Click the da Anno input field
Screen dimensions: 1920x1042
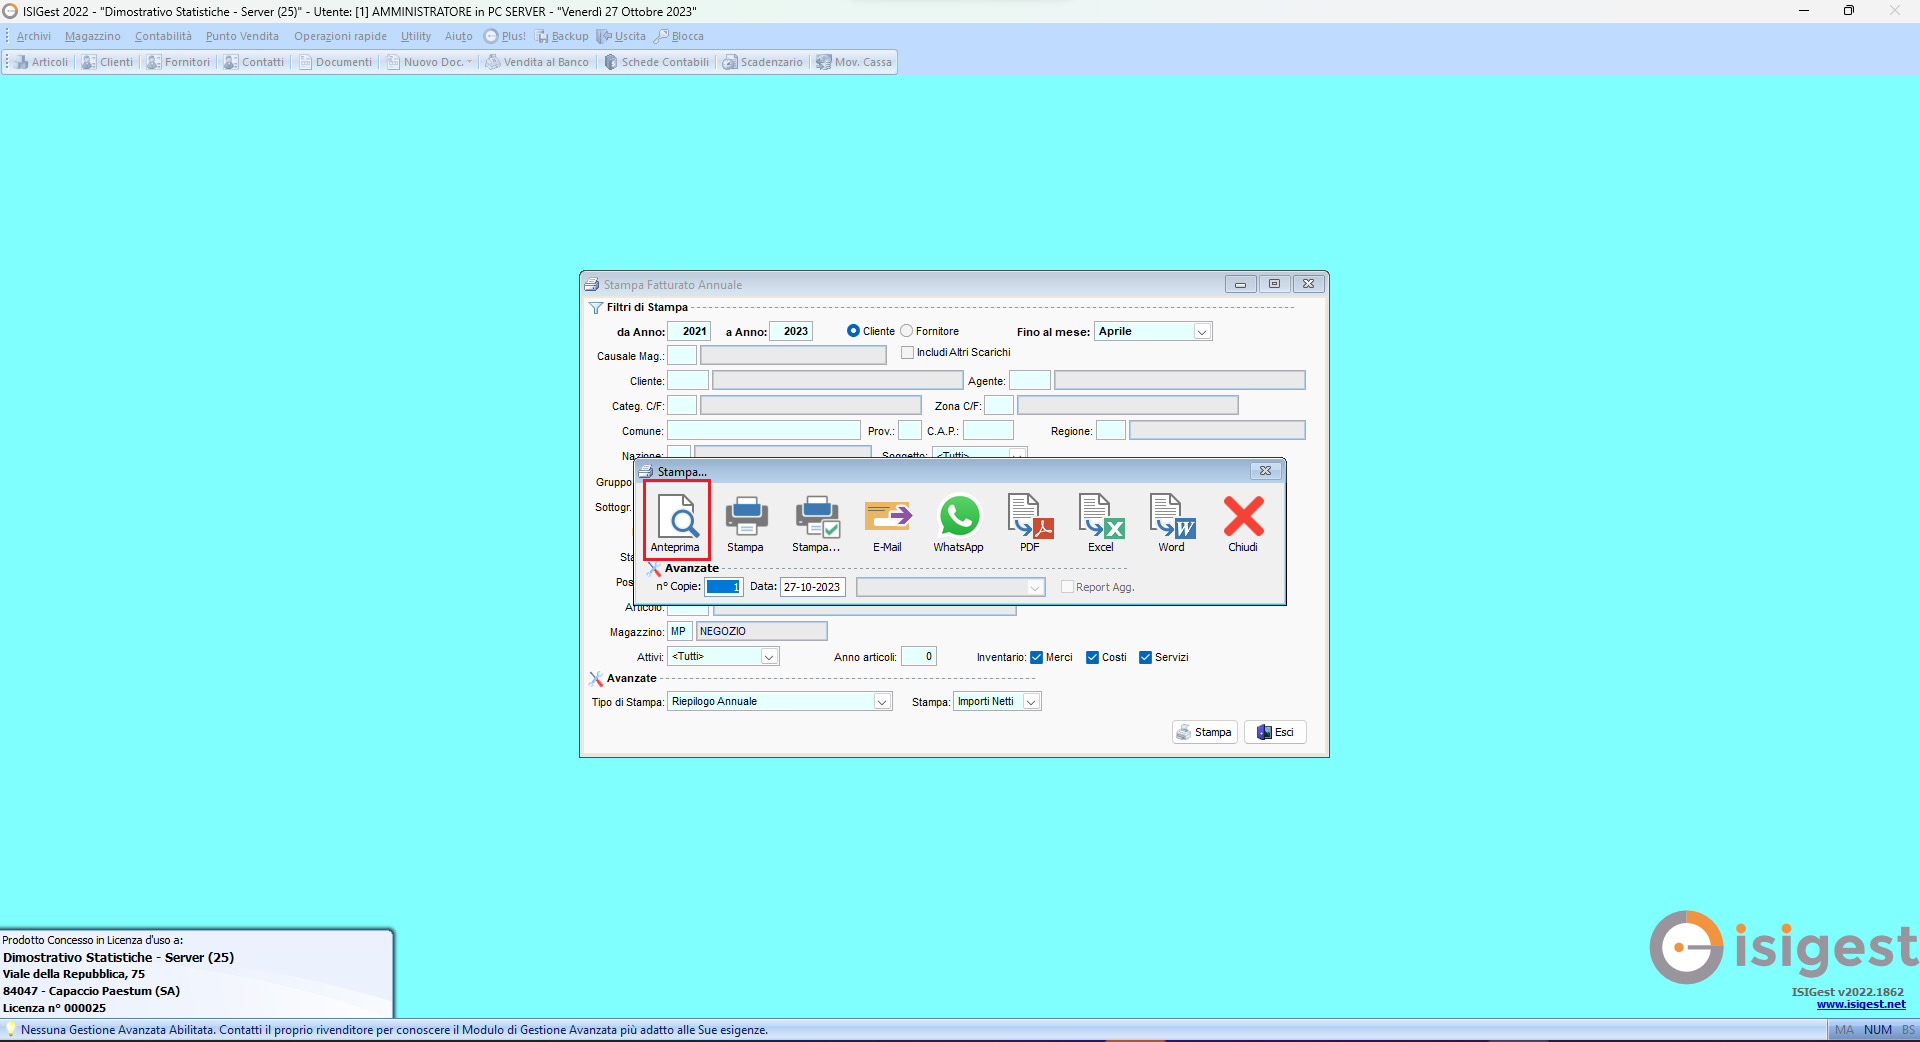point(689,331)
